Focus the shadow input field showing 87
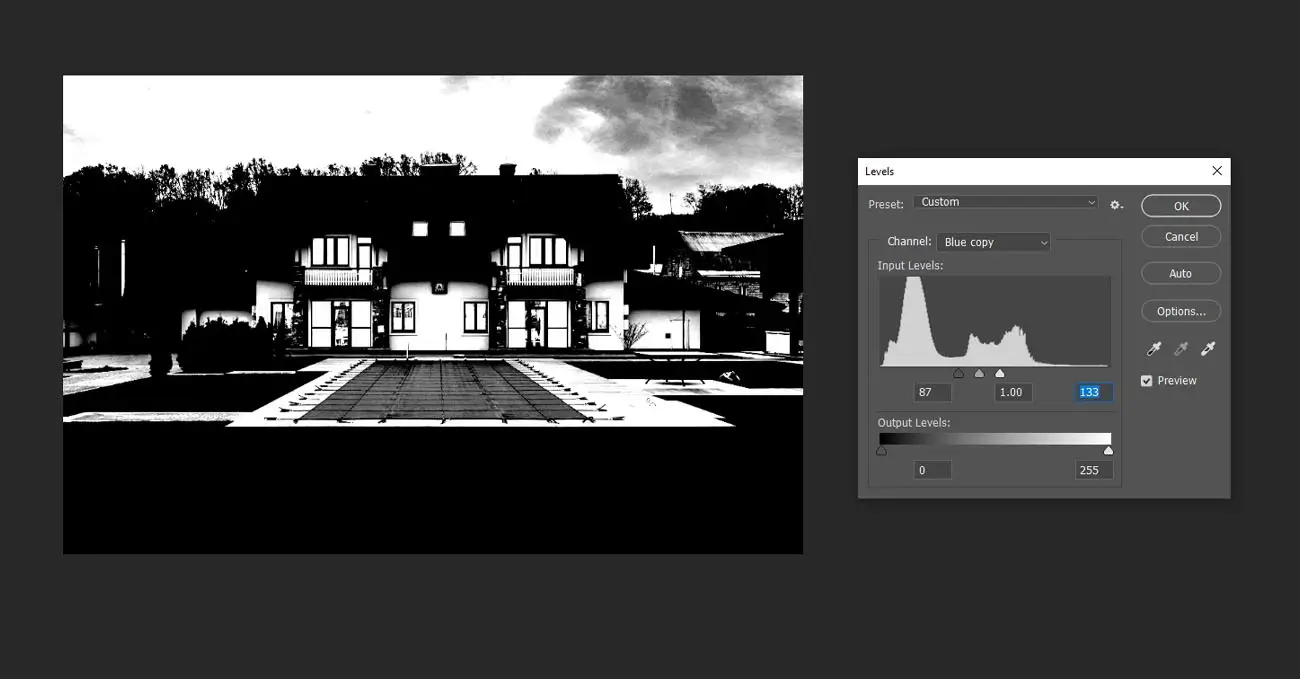Screen dimensions: 1300x679 [x=932, y=392]
